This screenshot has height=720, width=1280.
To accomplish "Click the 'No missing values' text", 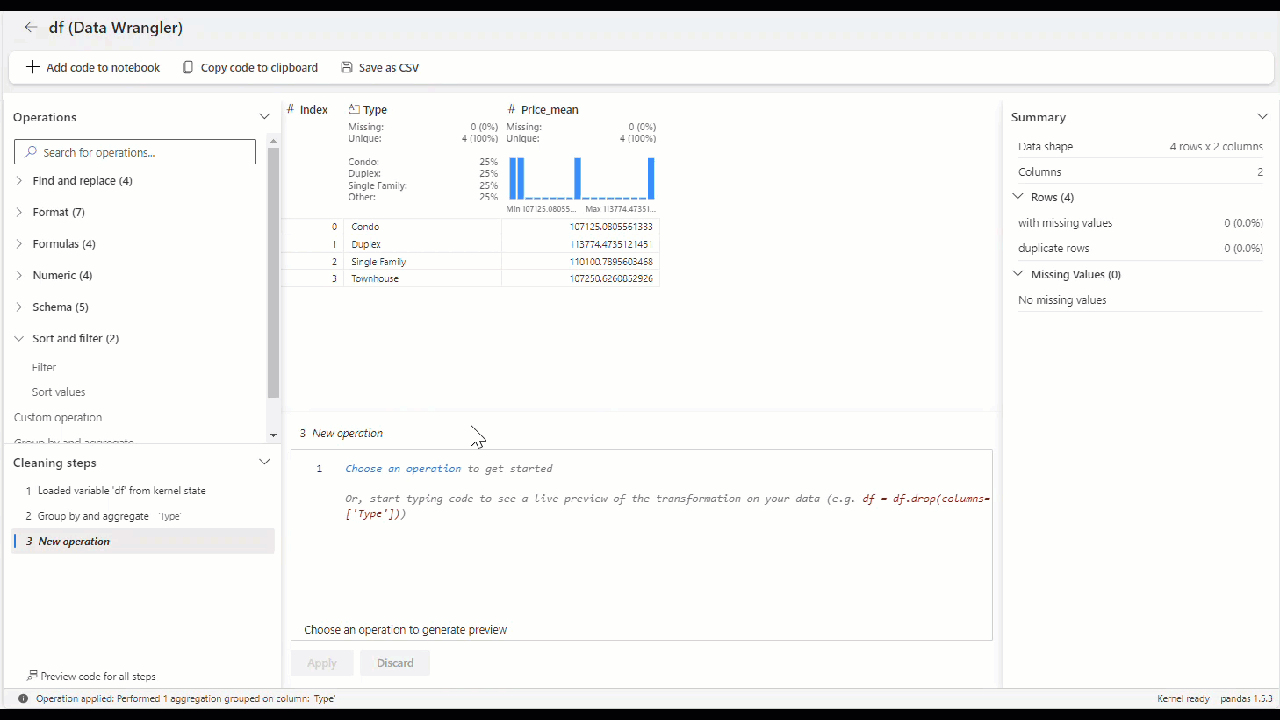I will click(x=1062, y=300).
